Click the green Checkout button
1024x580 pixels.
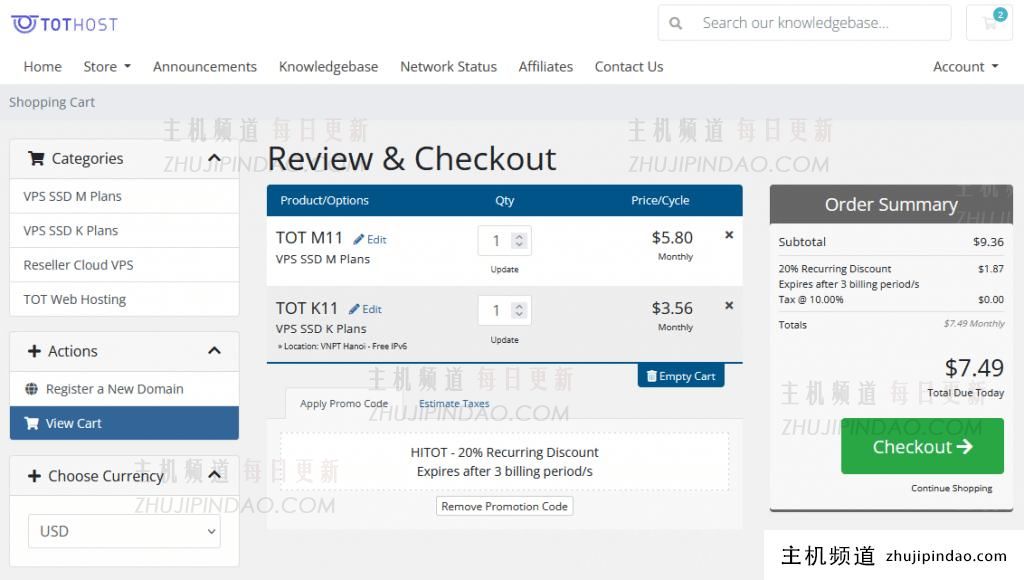(922, 446)
